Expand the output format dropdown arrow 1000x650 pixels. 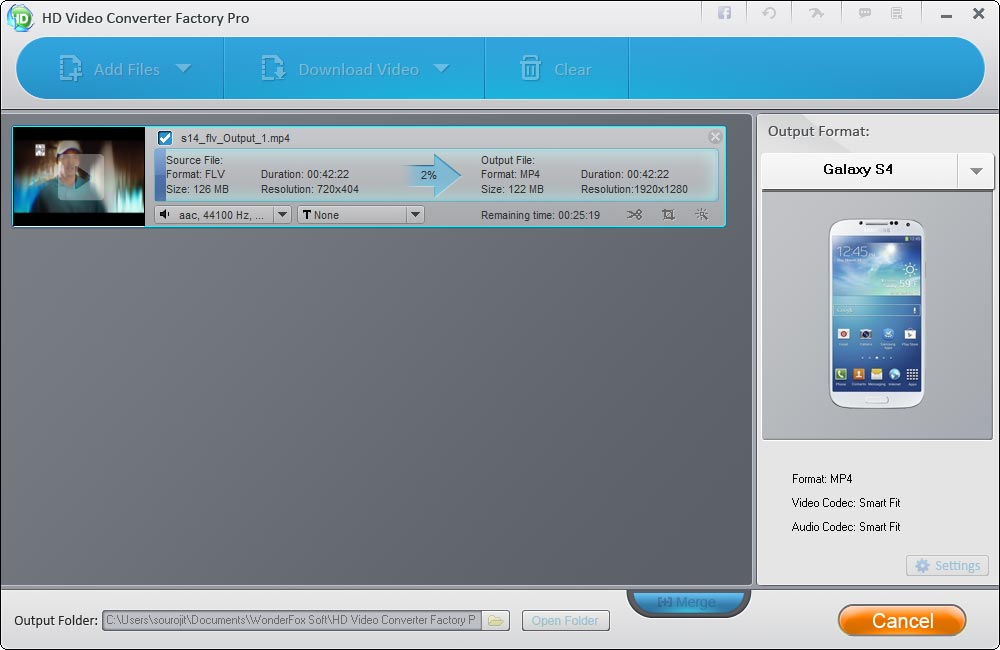(x=976, y=170)
